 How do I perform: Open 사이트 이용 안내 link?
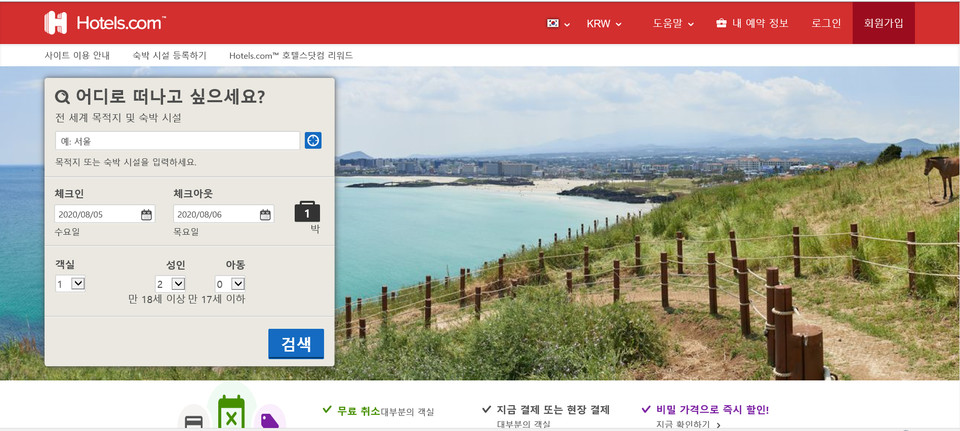pyautogui.click(x=77, y=56)
